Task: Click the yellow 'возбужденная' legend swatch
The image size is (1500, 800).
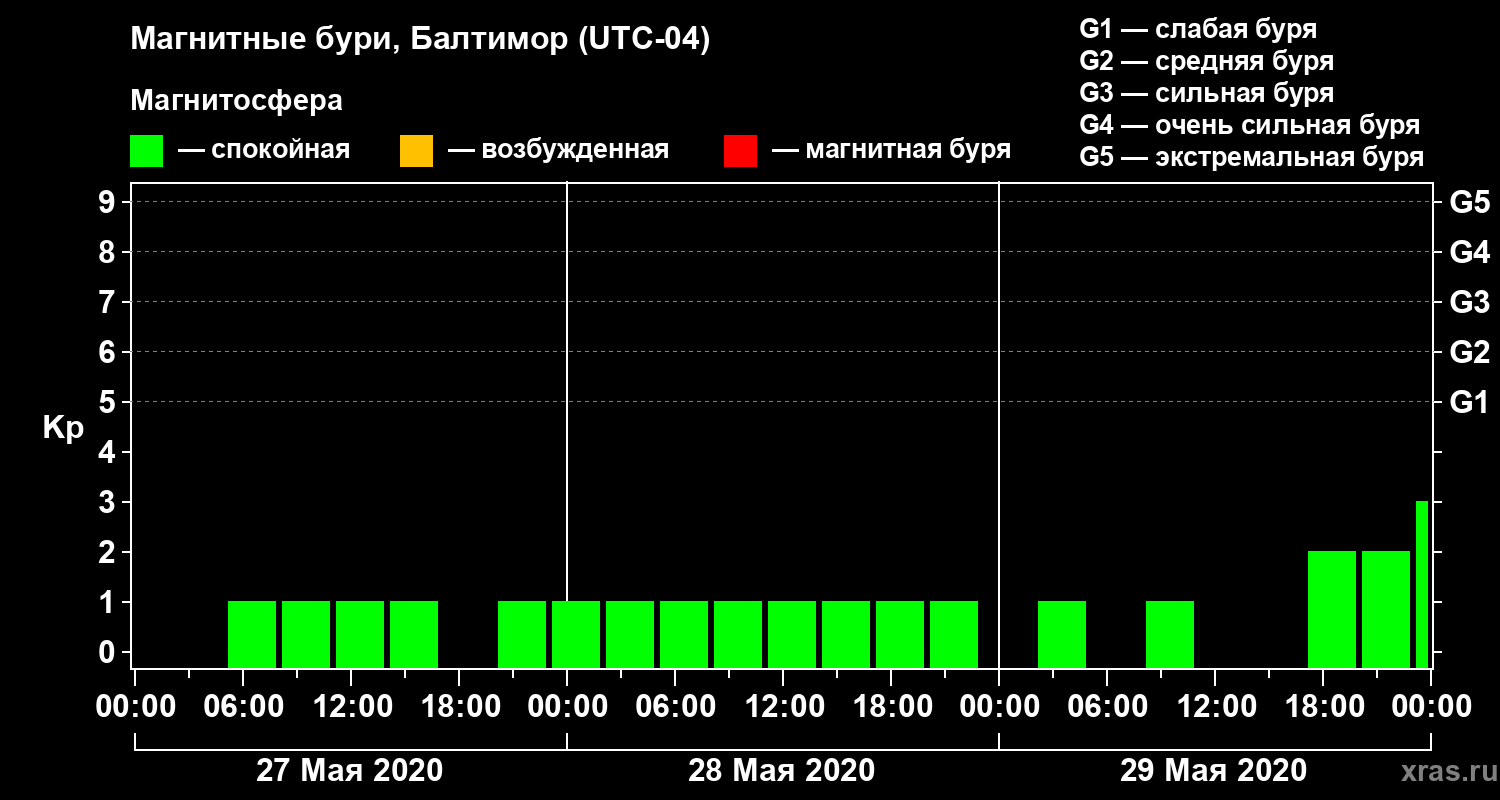Action: coord(416,151)
